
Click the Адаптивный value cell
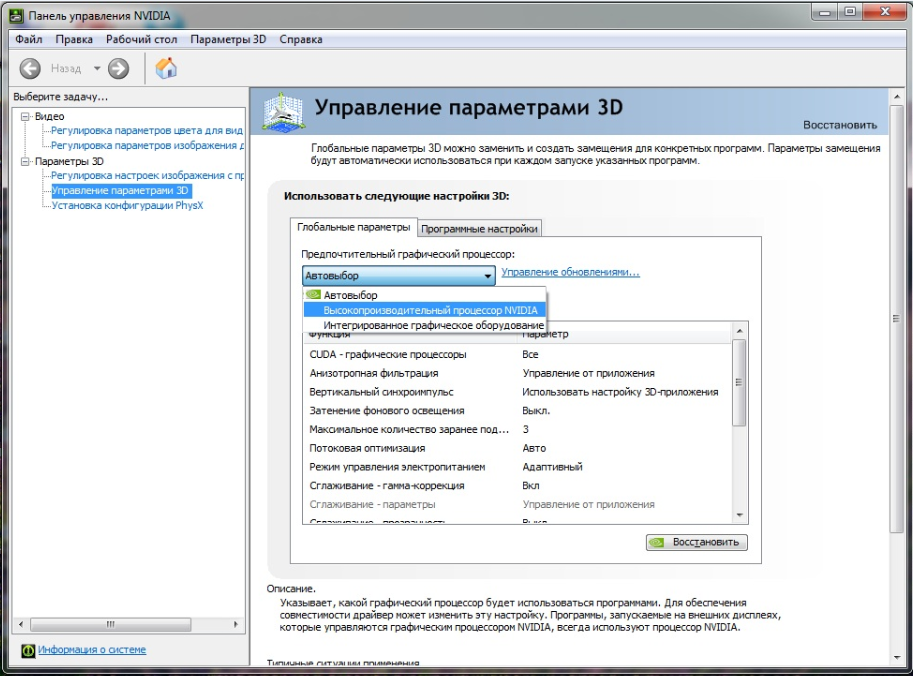pyautogui.click(x=553, y=467)
